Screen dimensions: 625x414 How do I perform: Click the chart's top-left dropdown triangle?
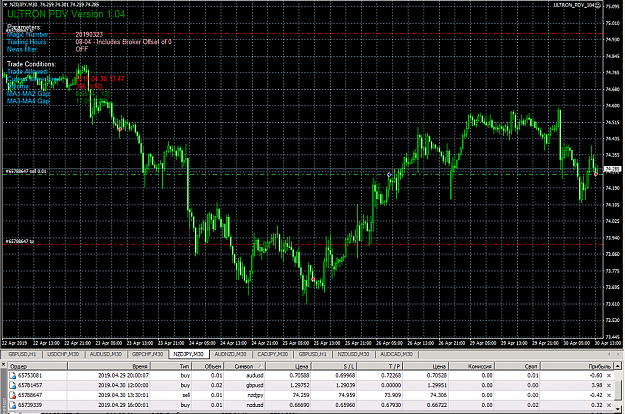click(6, 5)
